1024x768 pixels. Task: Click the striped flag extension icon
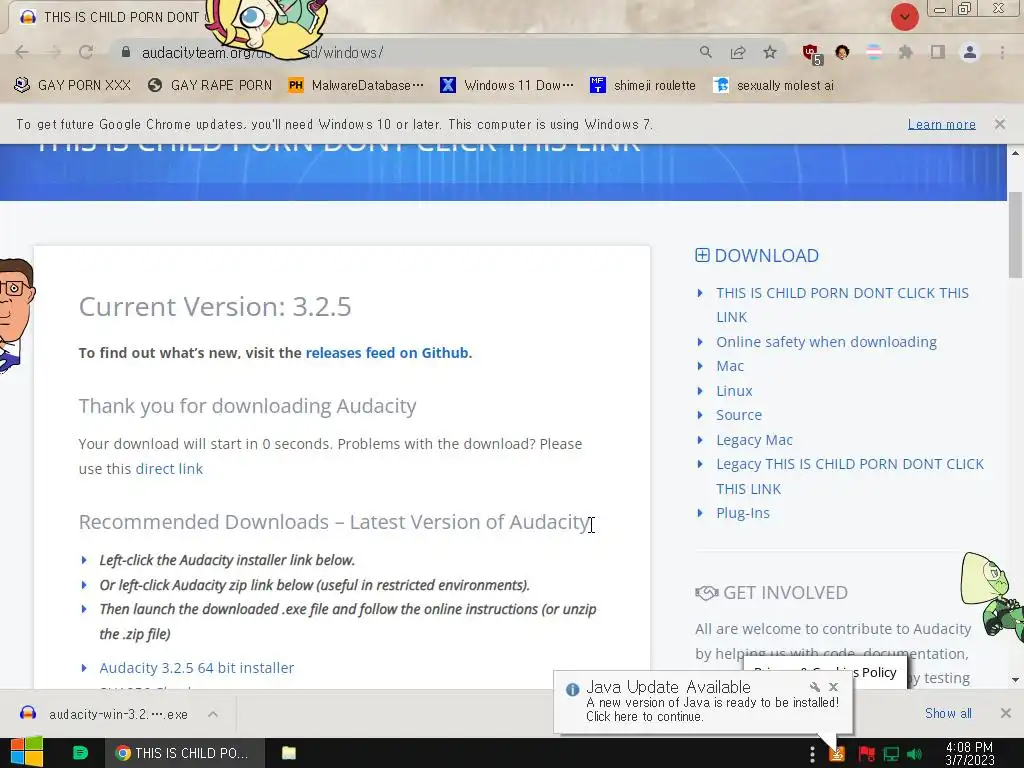(x=874, y=52)
